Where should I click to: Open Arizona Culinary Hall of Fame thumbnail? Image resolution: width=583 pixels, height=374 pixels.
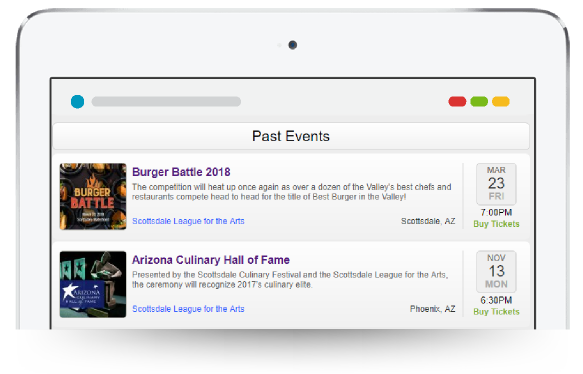93,284
